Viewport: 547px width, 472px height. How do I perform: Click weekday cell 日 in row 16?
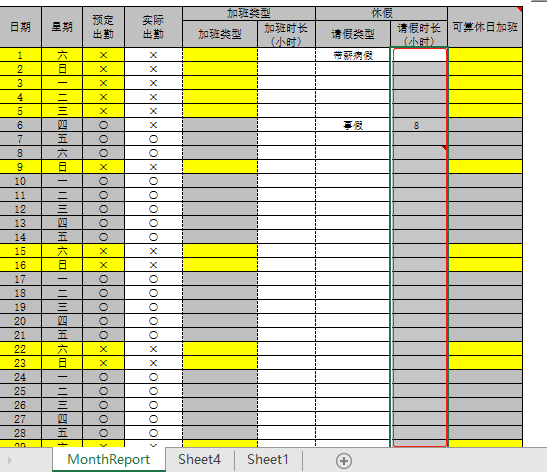(x=62, y=265)
